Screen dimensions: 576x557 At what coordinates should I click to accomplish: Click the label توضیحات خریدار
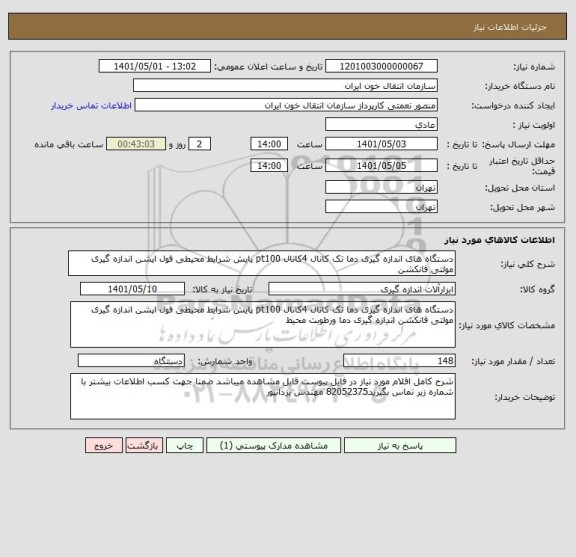[525, 397]
